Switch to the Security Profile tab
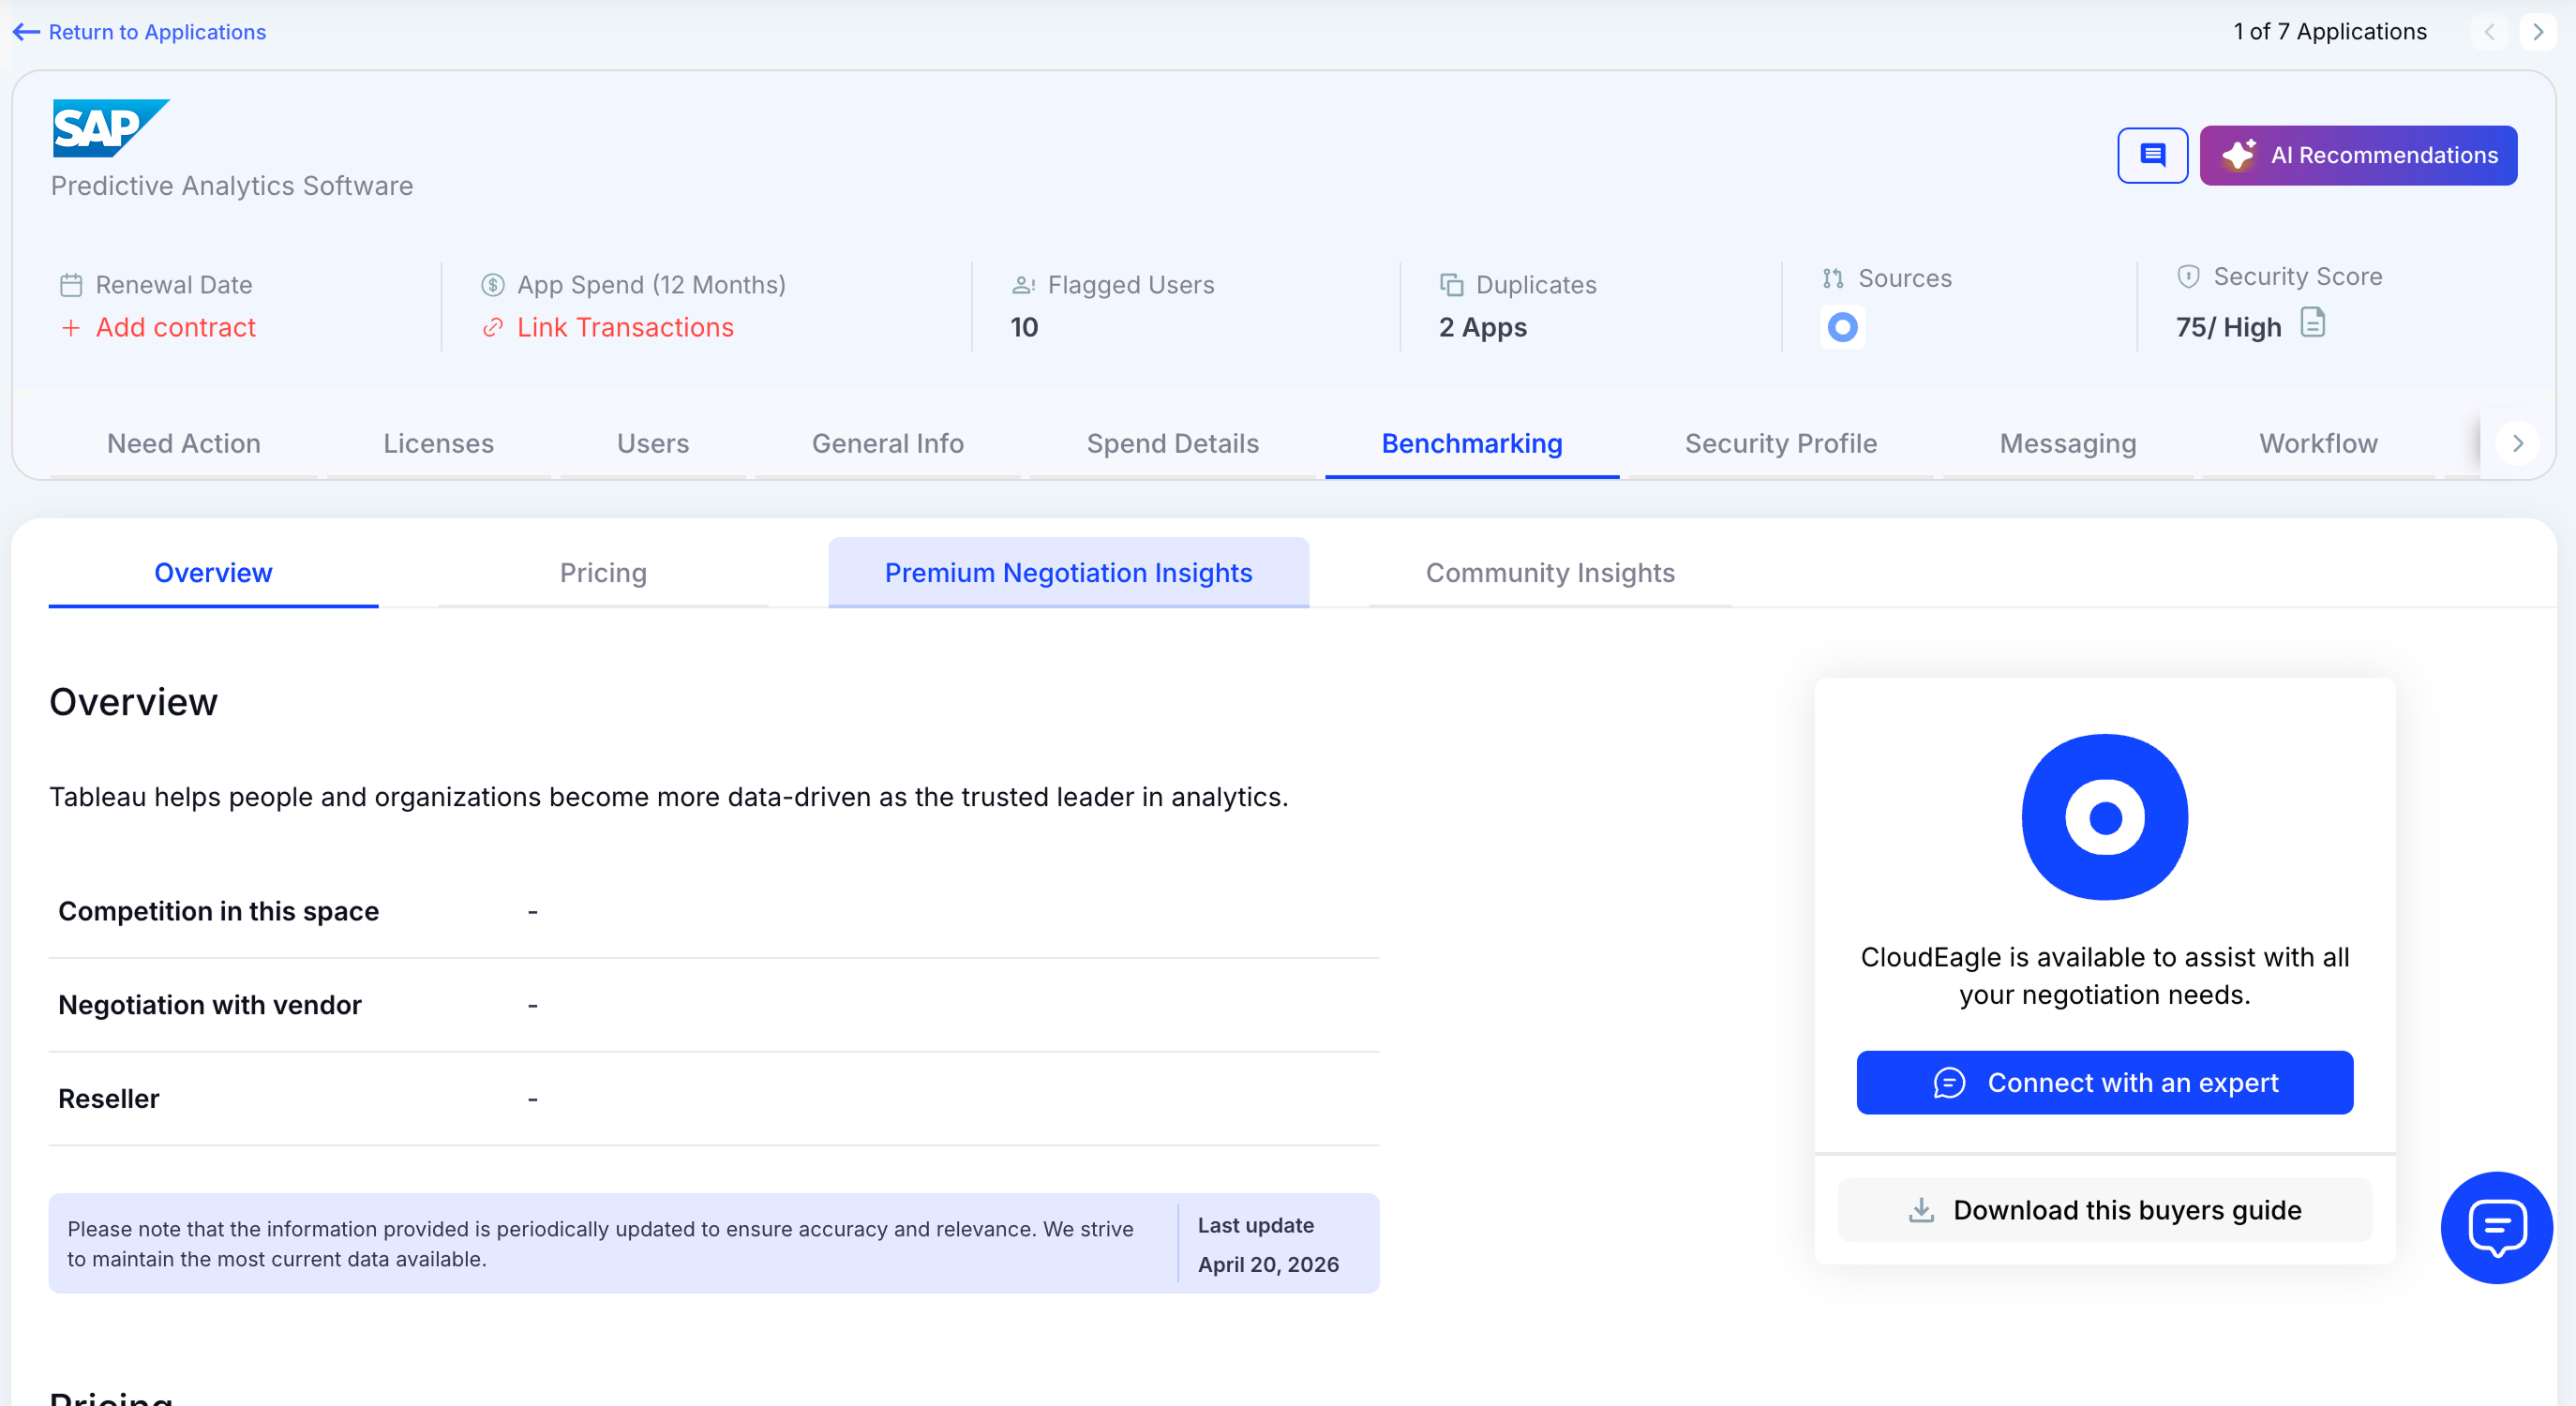The width and height of the screenshot is (2576, 1406). (1780, 443)
